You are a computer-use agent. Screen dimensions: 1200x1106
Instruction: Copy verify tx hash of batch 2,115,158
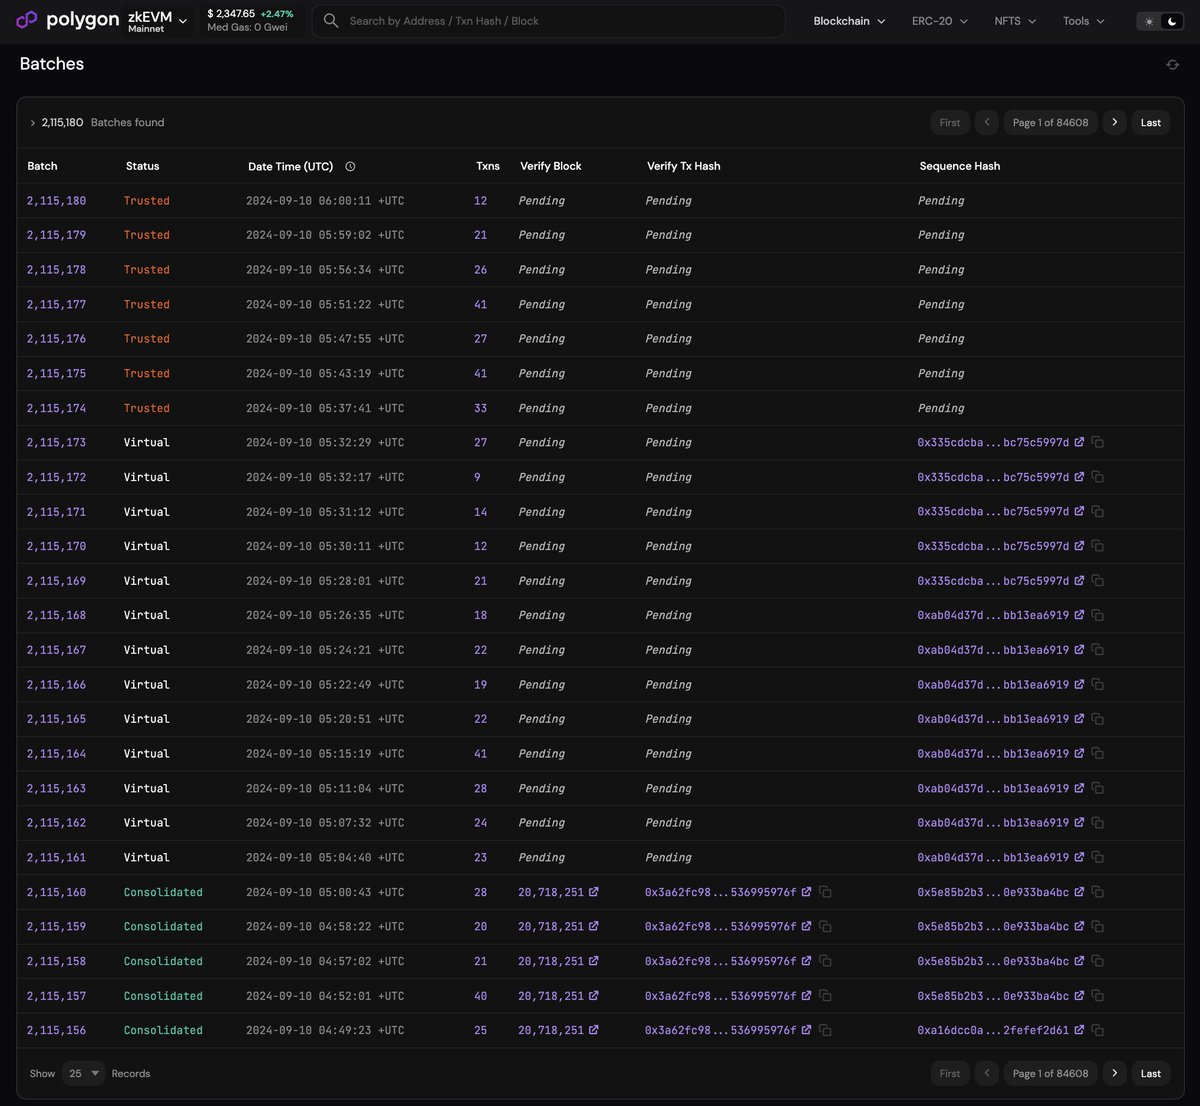pos(826,961)
